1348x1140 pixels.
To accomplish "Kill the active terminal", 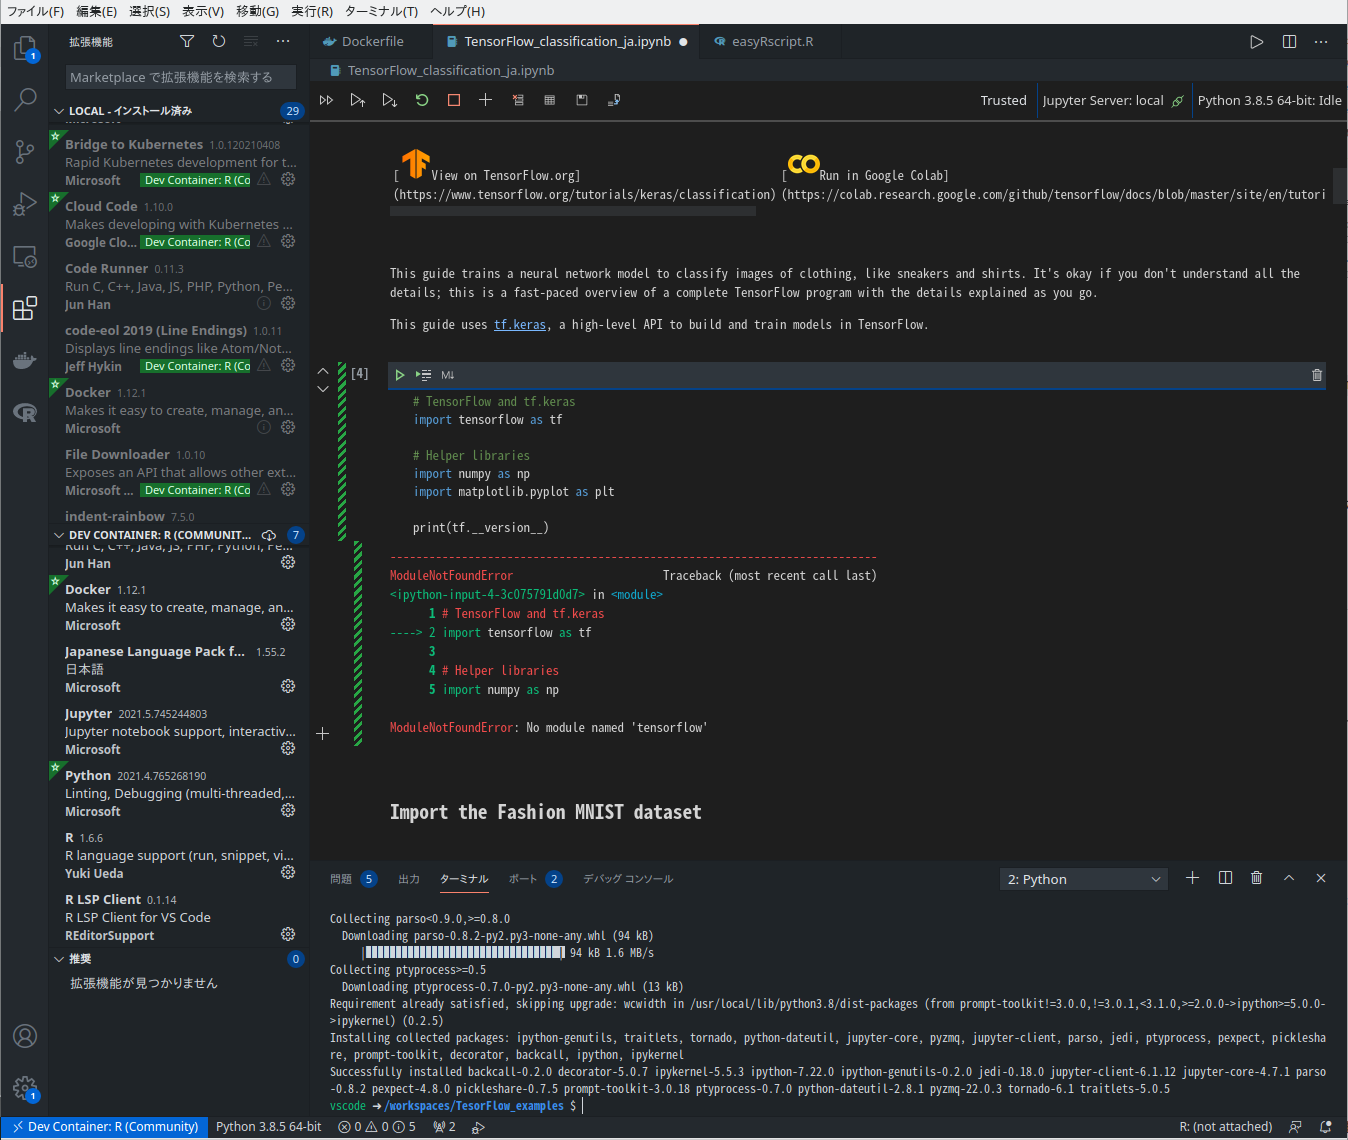I will (1256, 878).
